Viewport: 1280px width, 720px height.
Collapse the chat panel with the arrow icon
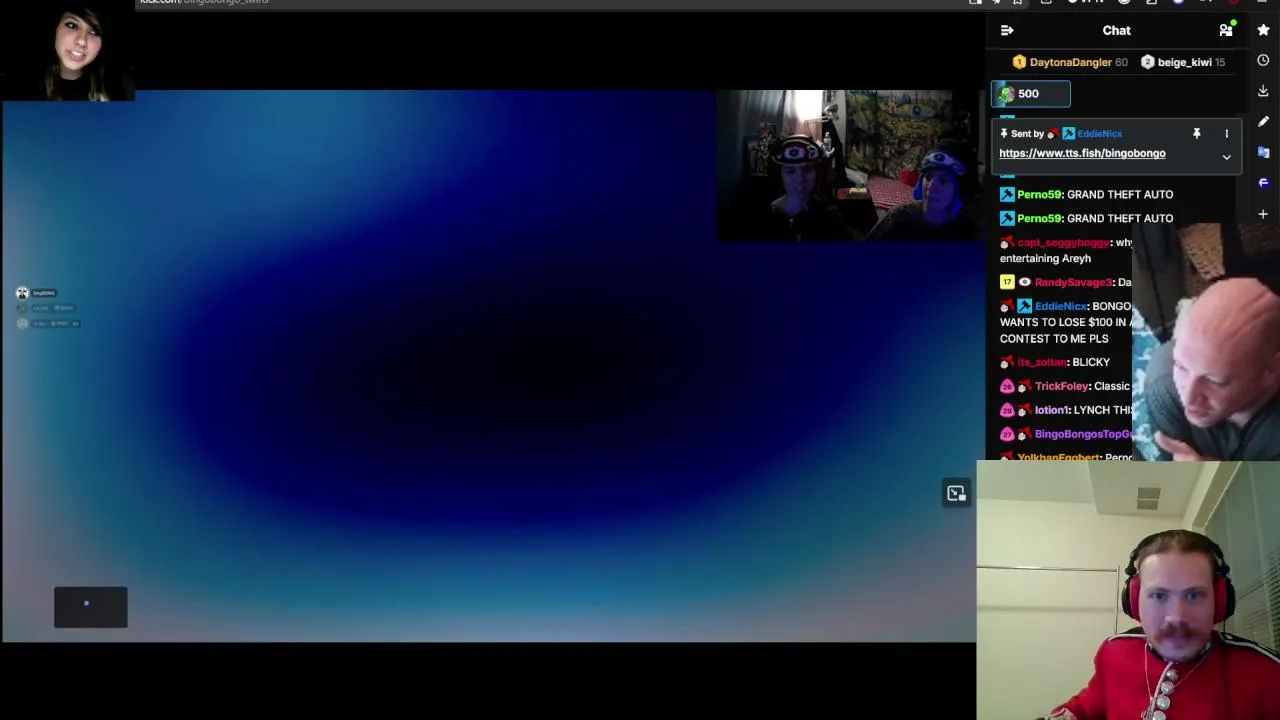pyautogui.click(x=1007, y=30)
